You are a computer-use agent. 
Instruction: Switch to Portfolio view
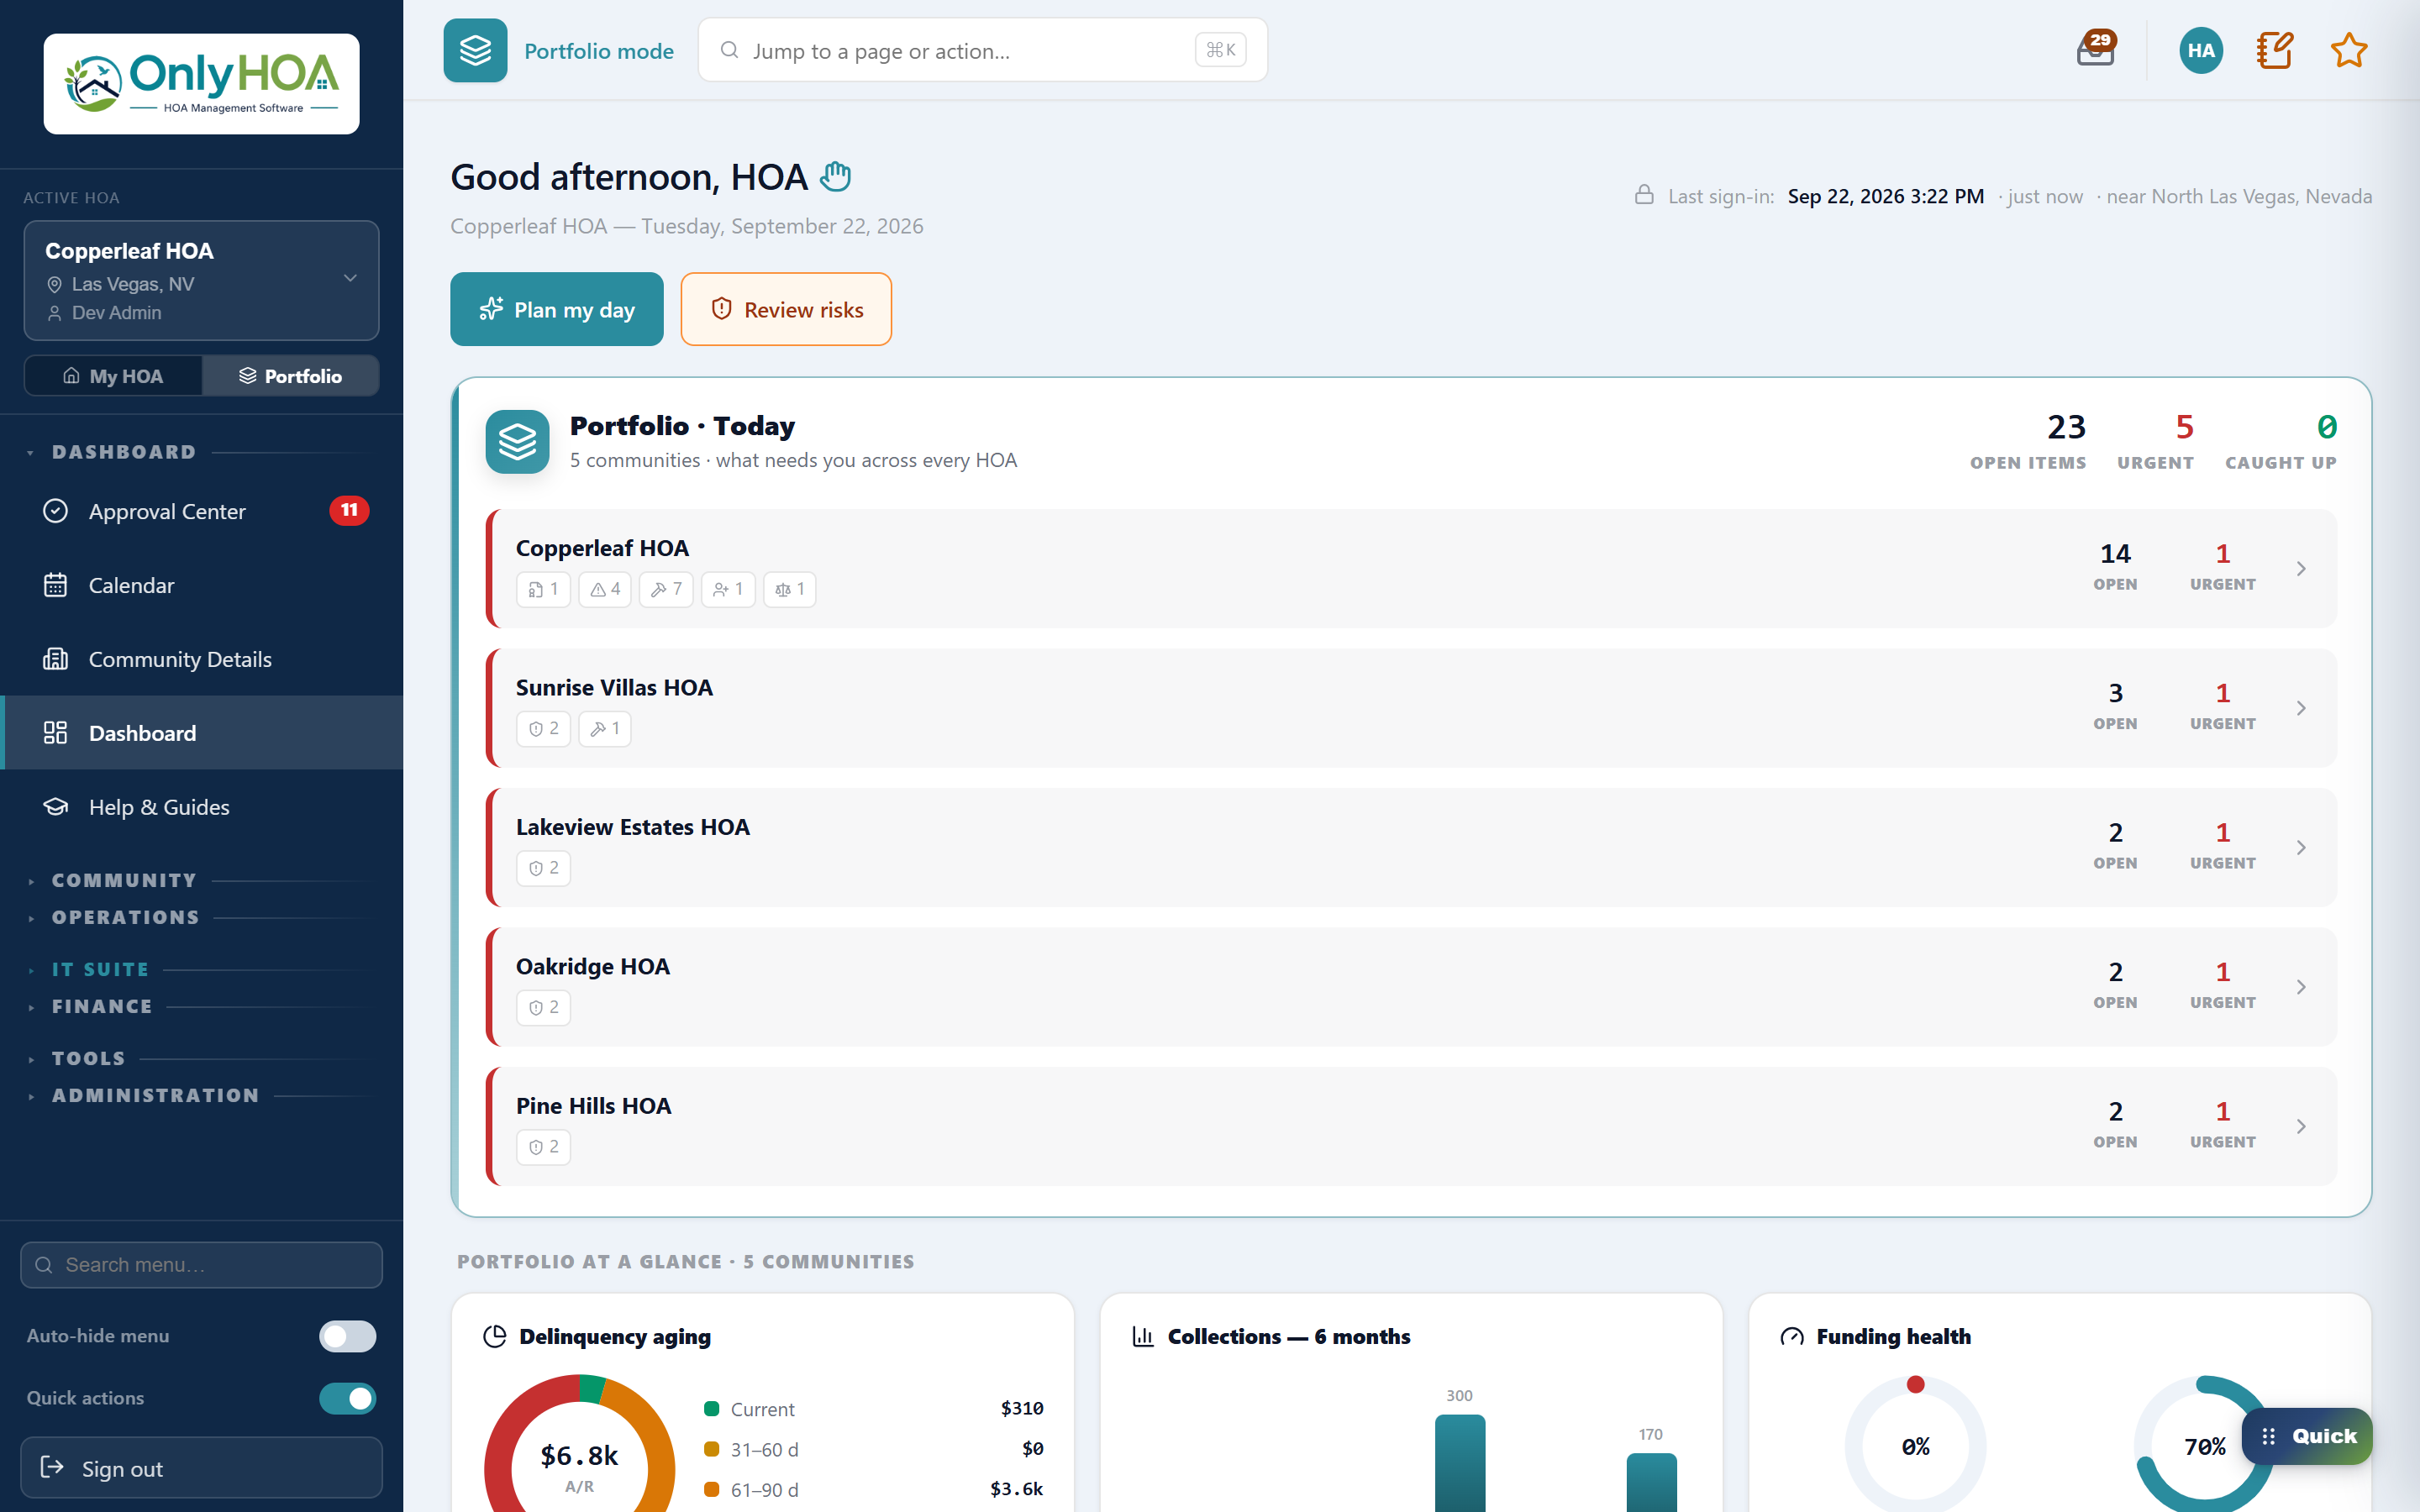pos(290,376)
